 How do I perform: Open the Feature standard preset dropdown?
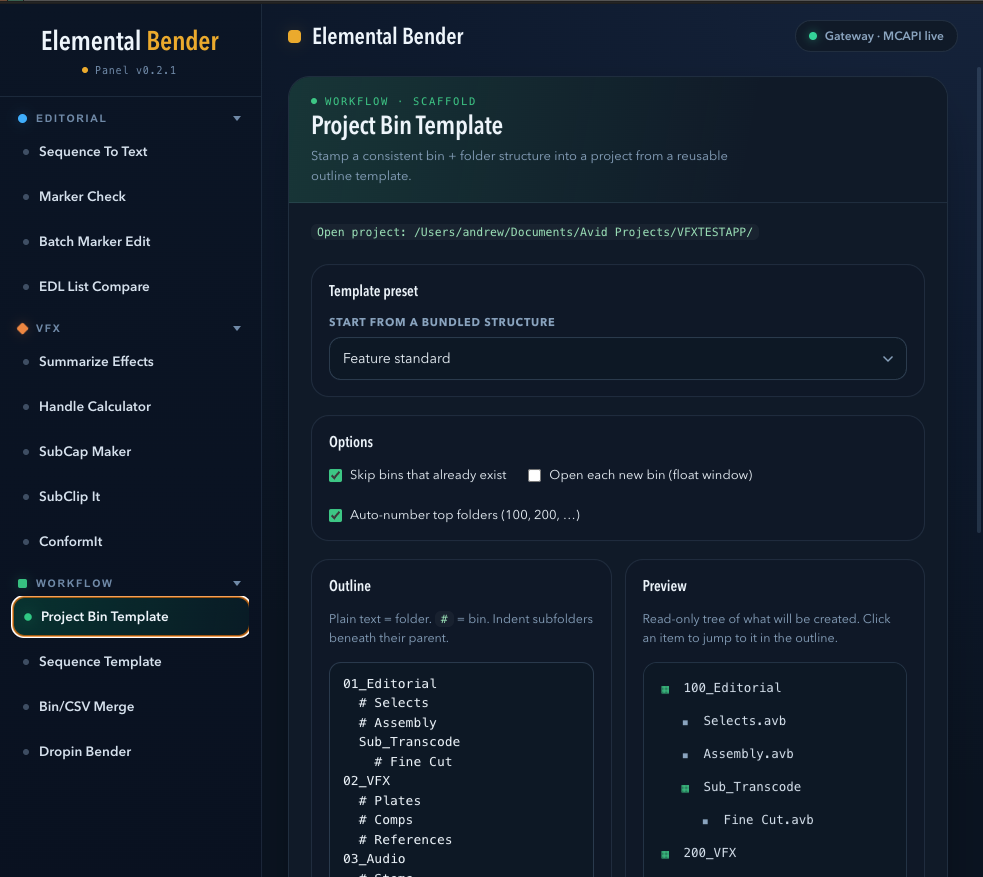click(618, 359)
